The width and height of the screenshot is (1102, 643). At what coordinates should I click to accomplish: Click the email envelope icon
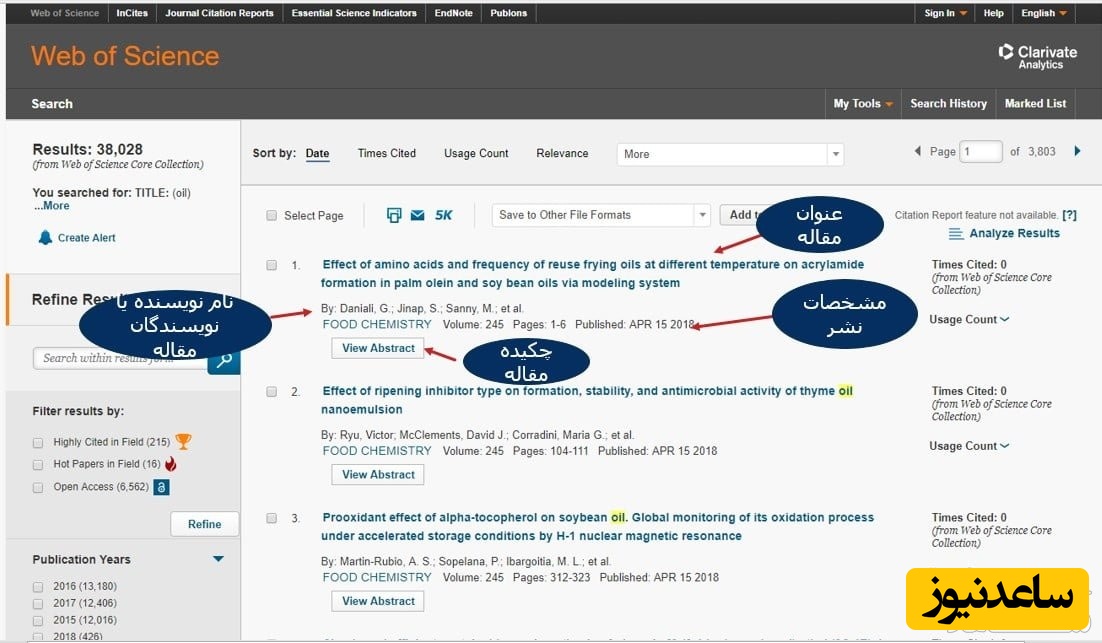coord(417,215)
